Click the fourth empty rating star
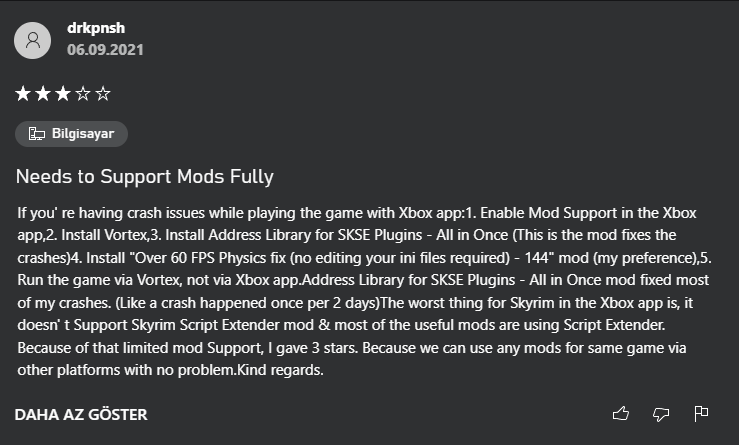 pos(83,94)
